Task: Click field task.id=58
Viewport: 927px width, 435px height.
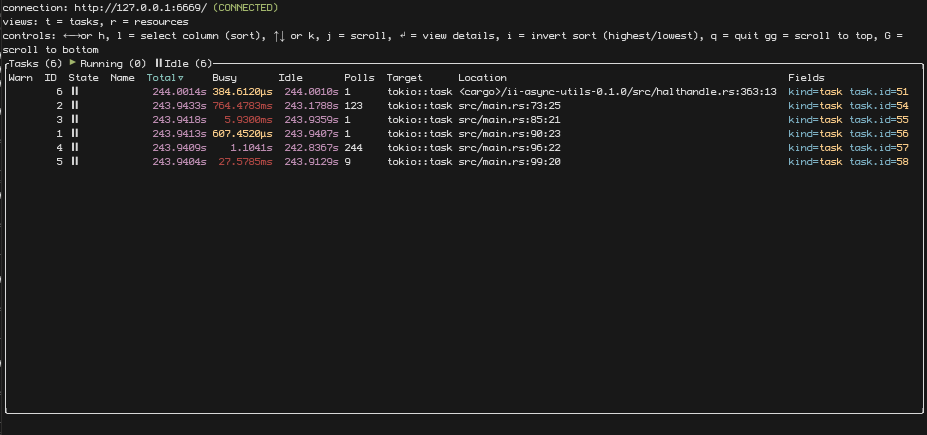Action: [879, 161]
